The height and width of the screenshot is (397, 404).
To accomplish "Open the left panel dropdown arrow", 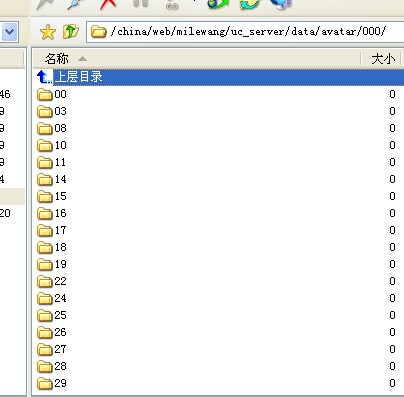I will click(9, 32).
